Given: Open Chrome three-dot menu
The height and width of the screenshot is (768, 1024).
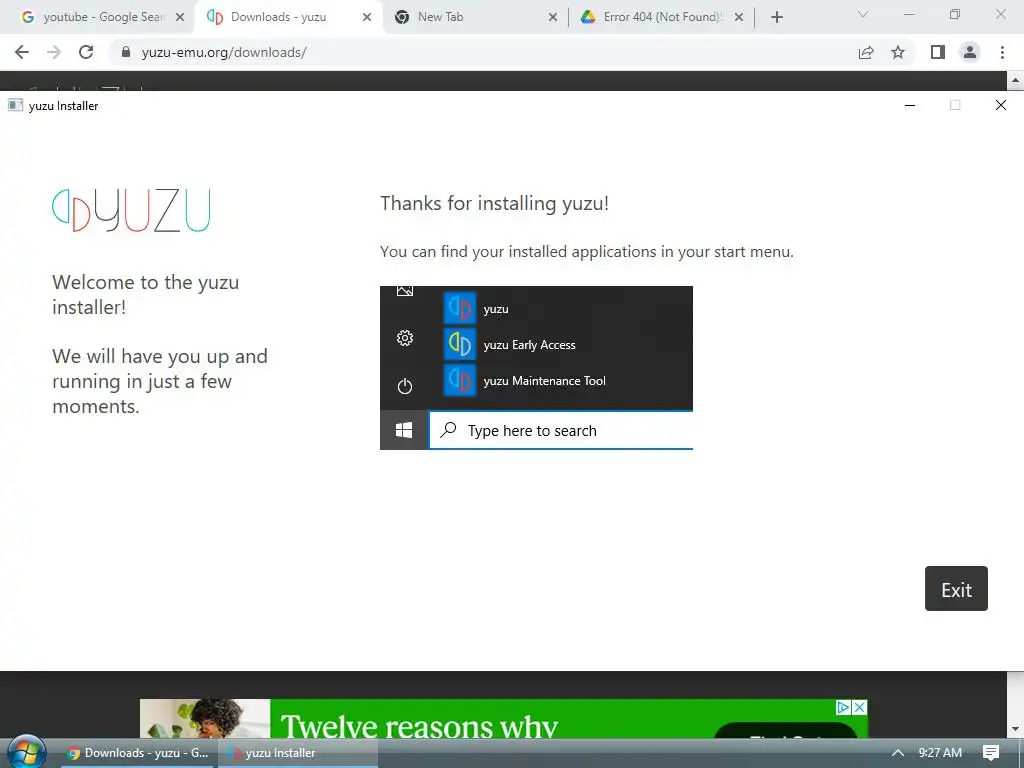Looking at the screenshot, I should pyautogui.click(x=1002, y=52).
